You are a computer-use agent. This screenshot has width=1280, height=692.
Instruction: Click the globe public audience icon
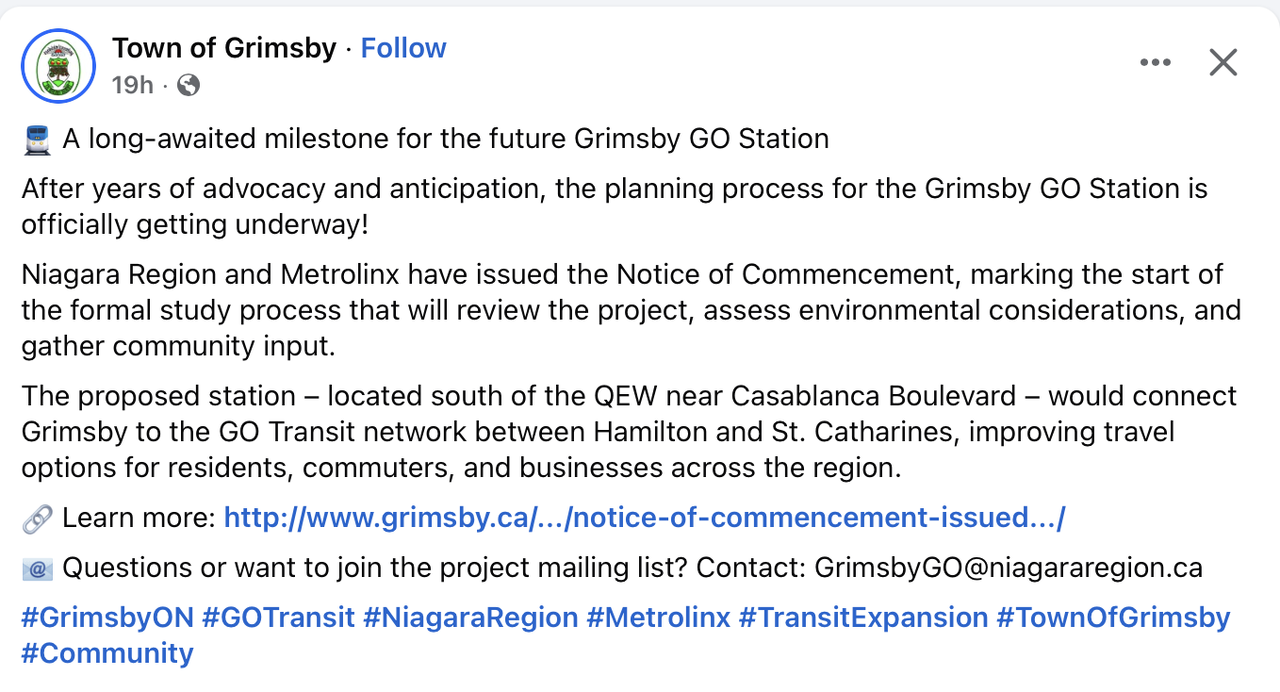click(x=188, y=85)
